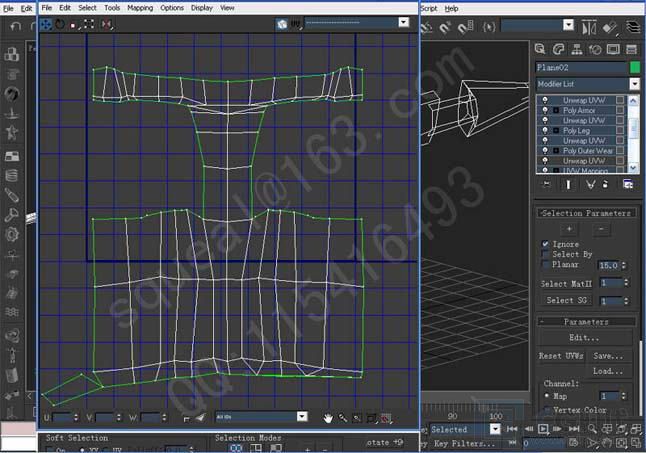Open the Motion command panel tab

tap(595, 49)
